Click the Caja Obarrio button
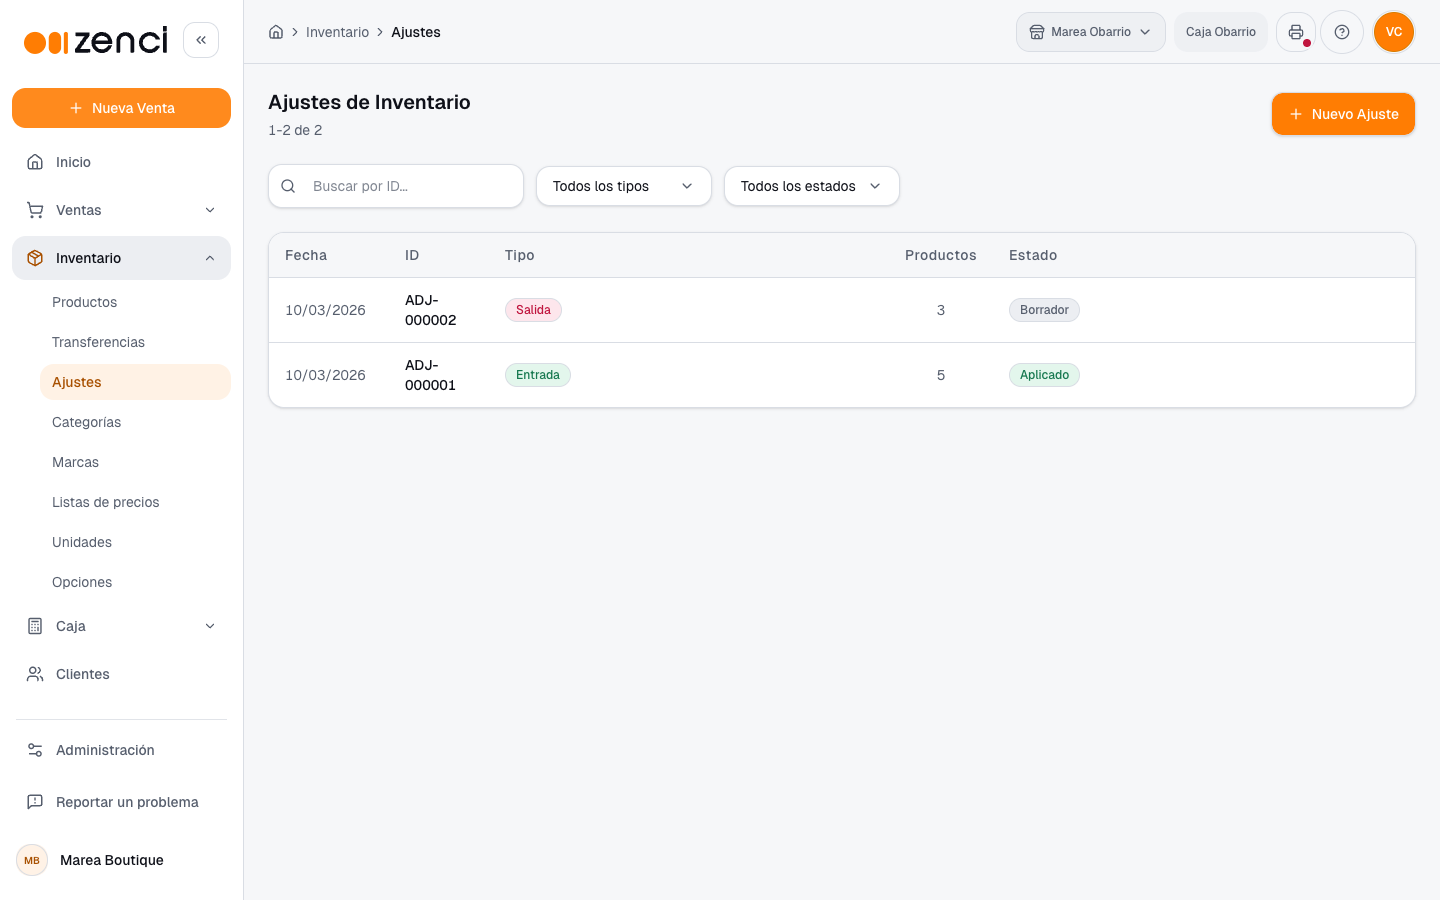The height and width of the screenshot is (900, 1440). [1221, 32]
